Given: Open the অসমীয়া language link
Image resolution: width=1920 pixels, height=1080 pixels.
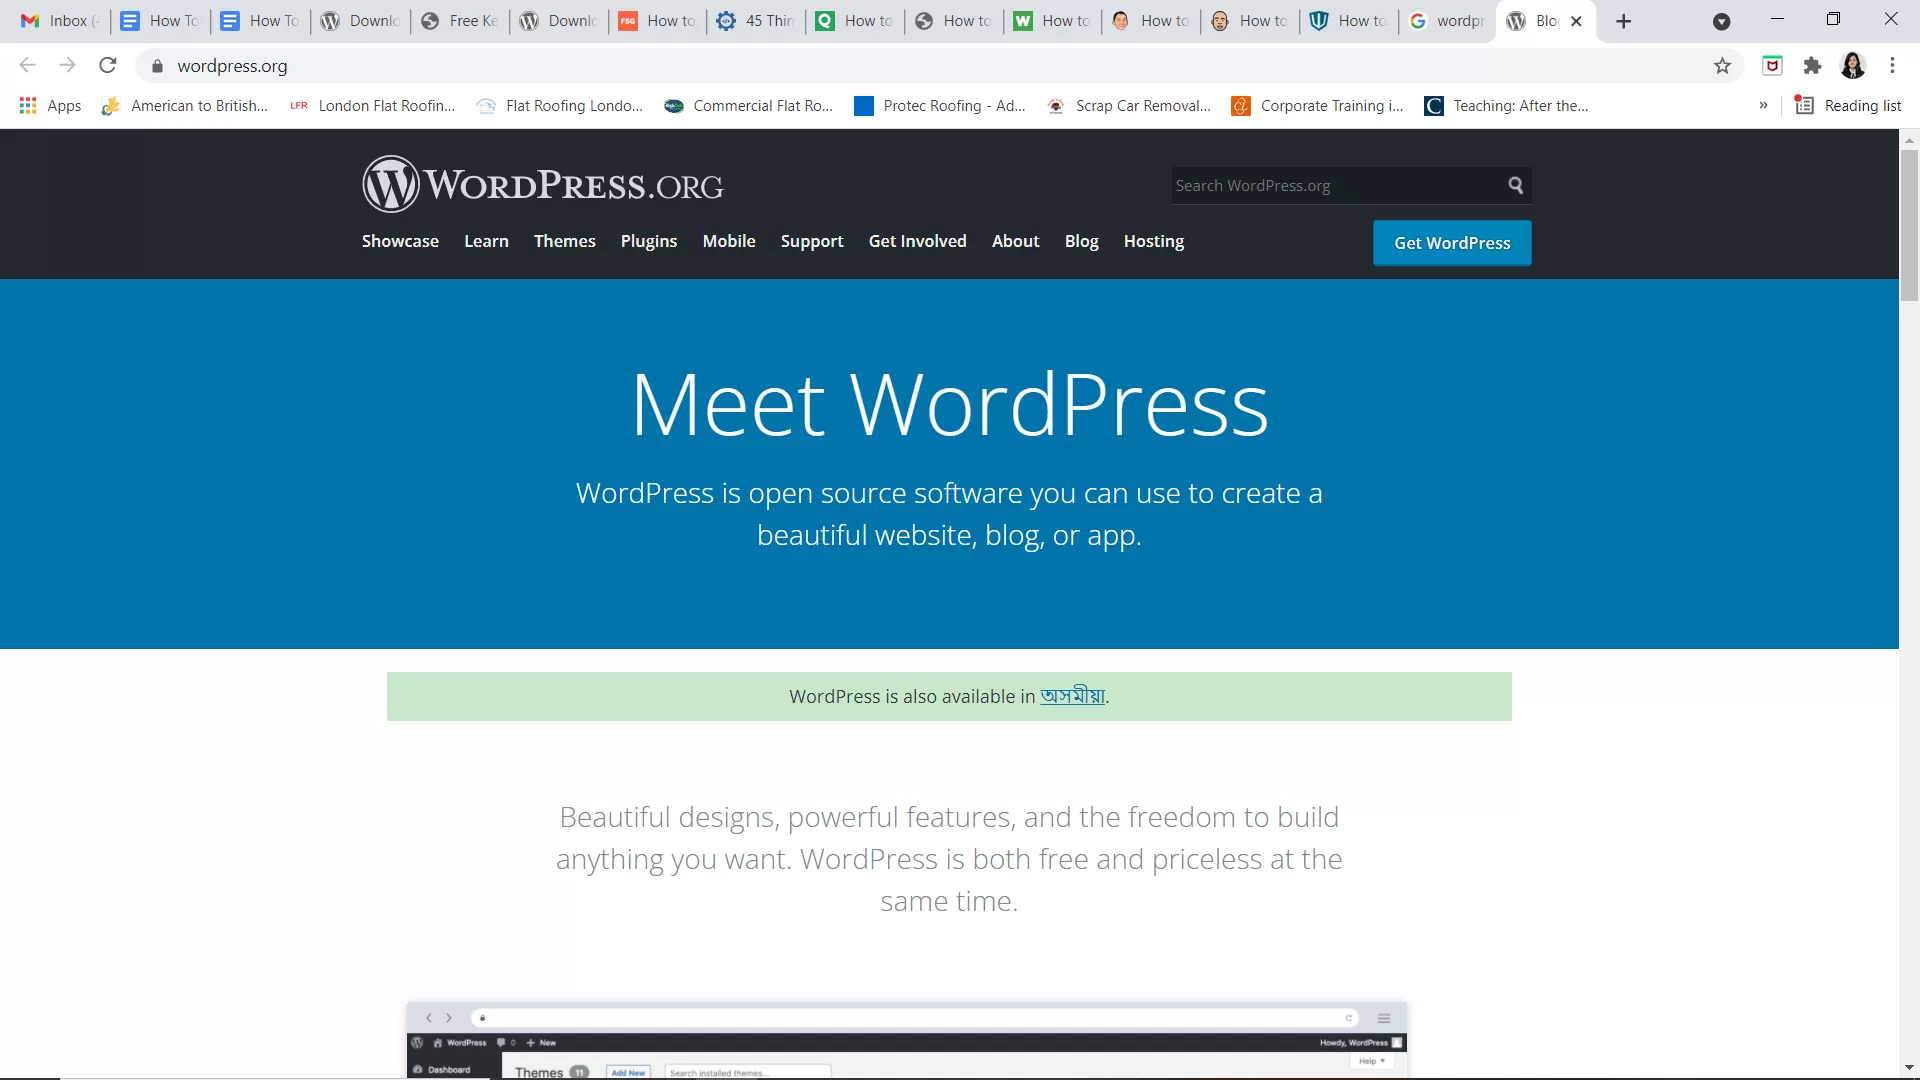Looking at the screenshot, I should (x=1072, y=696).
